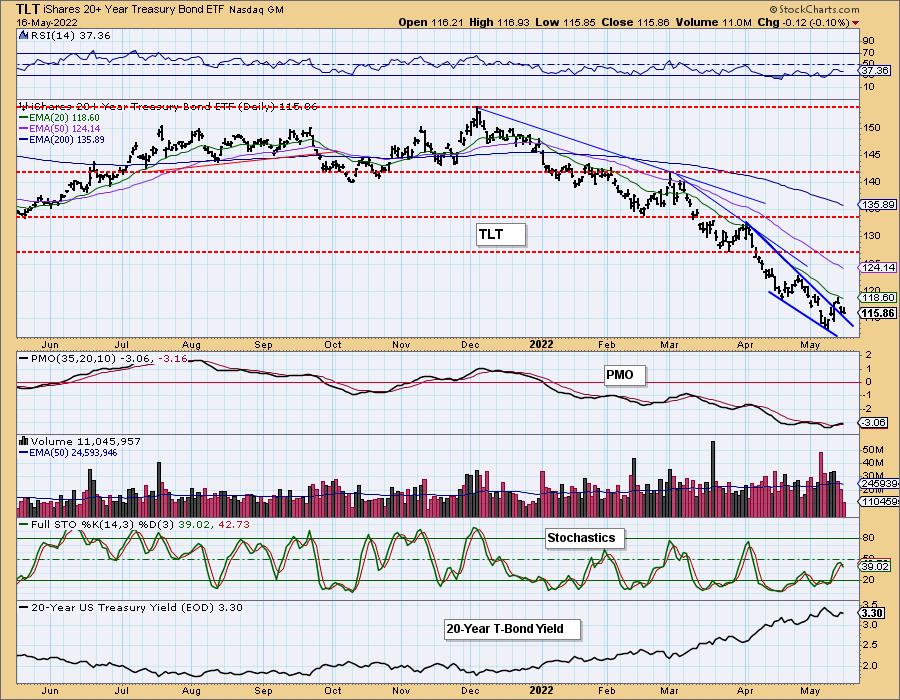This screenshot has height=700, width=900.
Task: Click the volume EMA(50) 24,593,946 label
Action: [68, 453]
